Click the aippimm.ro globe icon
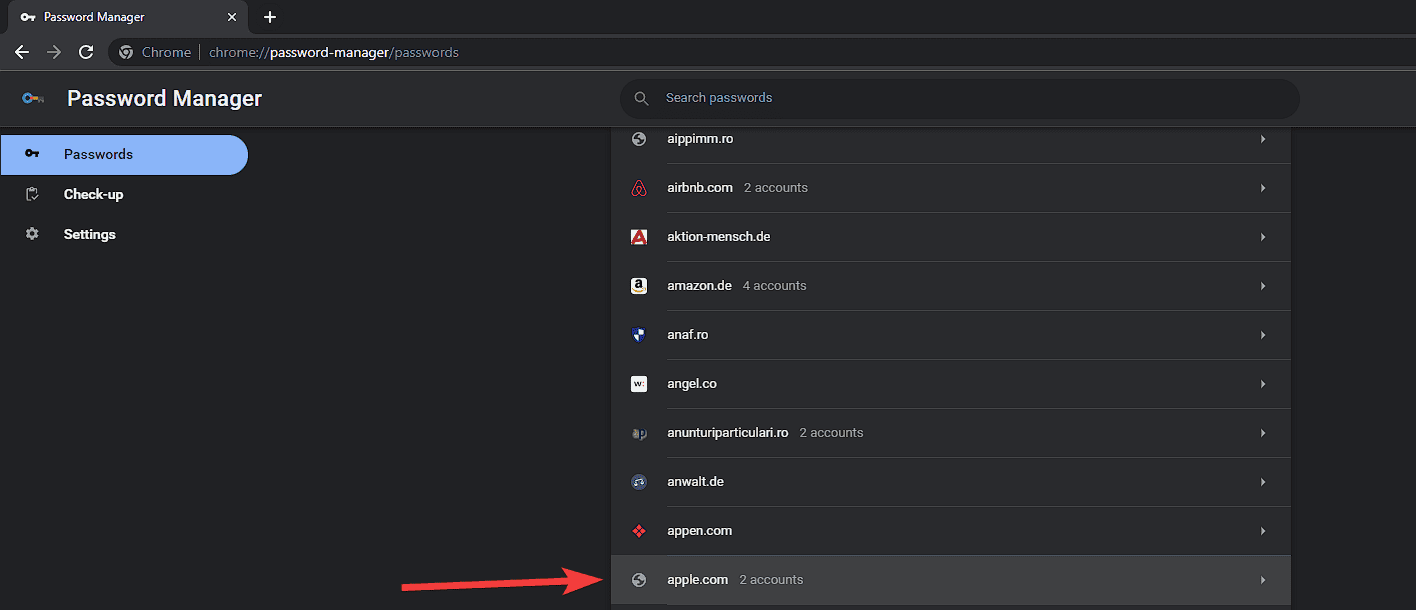 pos(639,139)
